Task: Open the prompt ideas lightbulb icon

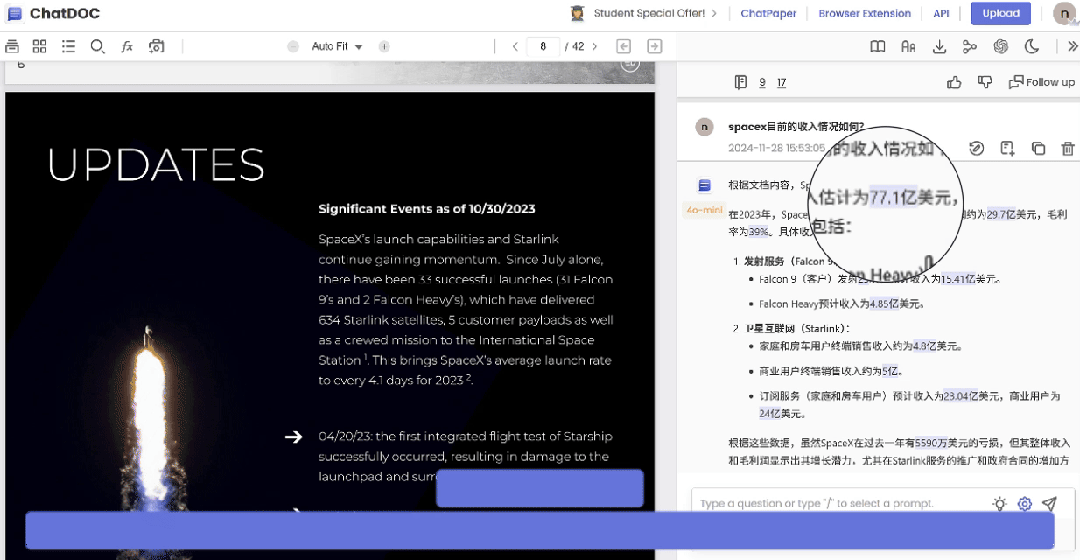Action: point(999,504)
